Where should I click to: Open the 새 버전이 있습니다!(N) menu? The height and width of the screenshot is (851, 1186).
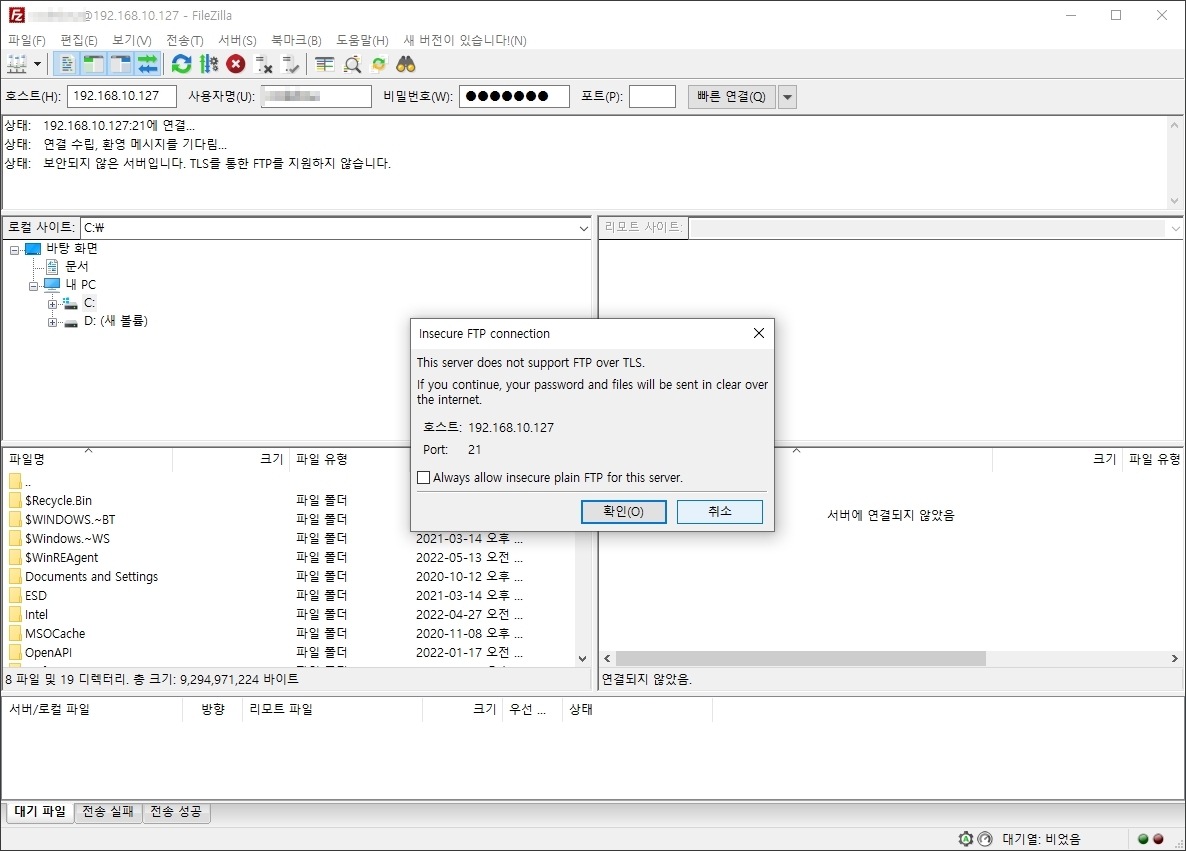[464, 40]
